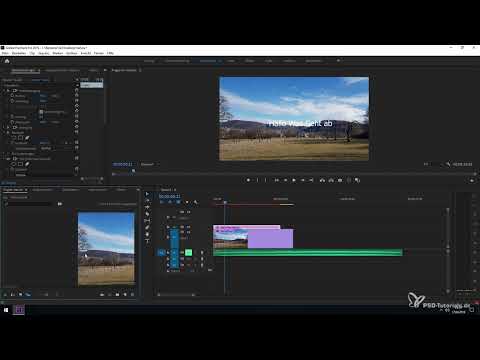Toggle the green Mute button on A1
The width and height of the screenshot is (480, 360).
pyautogui.click(x=188, y=252)
